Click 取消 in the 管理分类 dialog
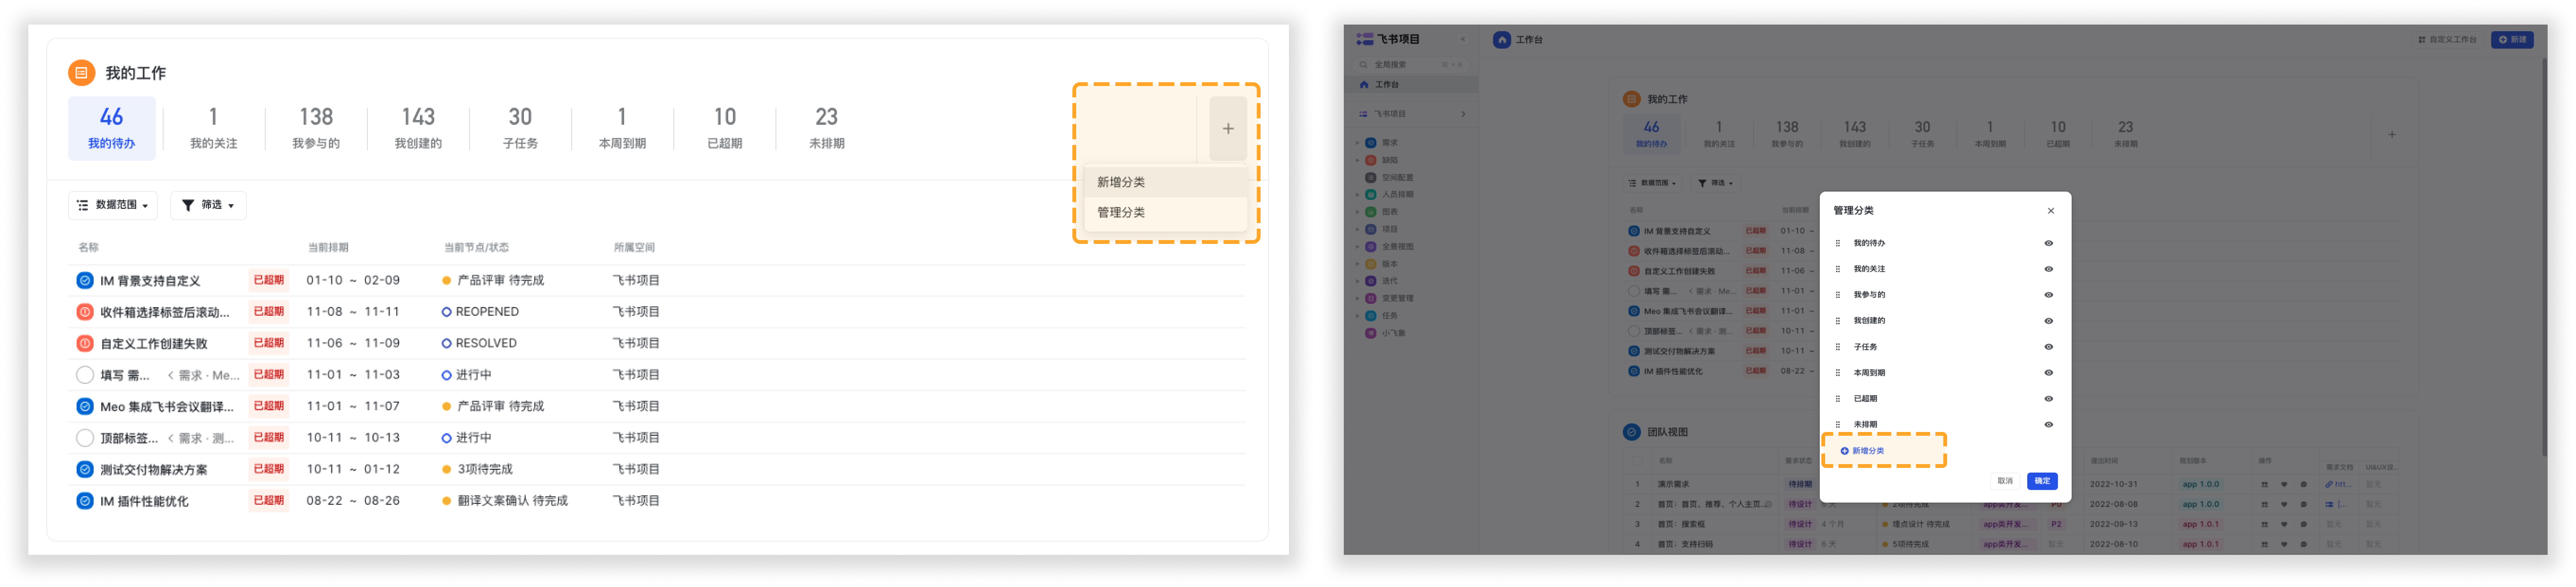 (2005, 481)
